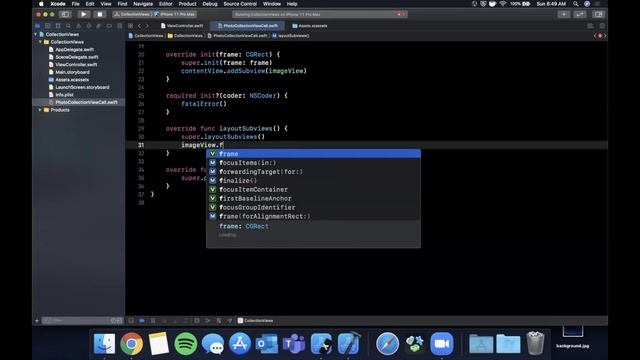Image resolution: width=640 pixels, height=360 pixels.
Task: Collapse the CollectionViews project root
Action: 36,35
